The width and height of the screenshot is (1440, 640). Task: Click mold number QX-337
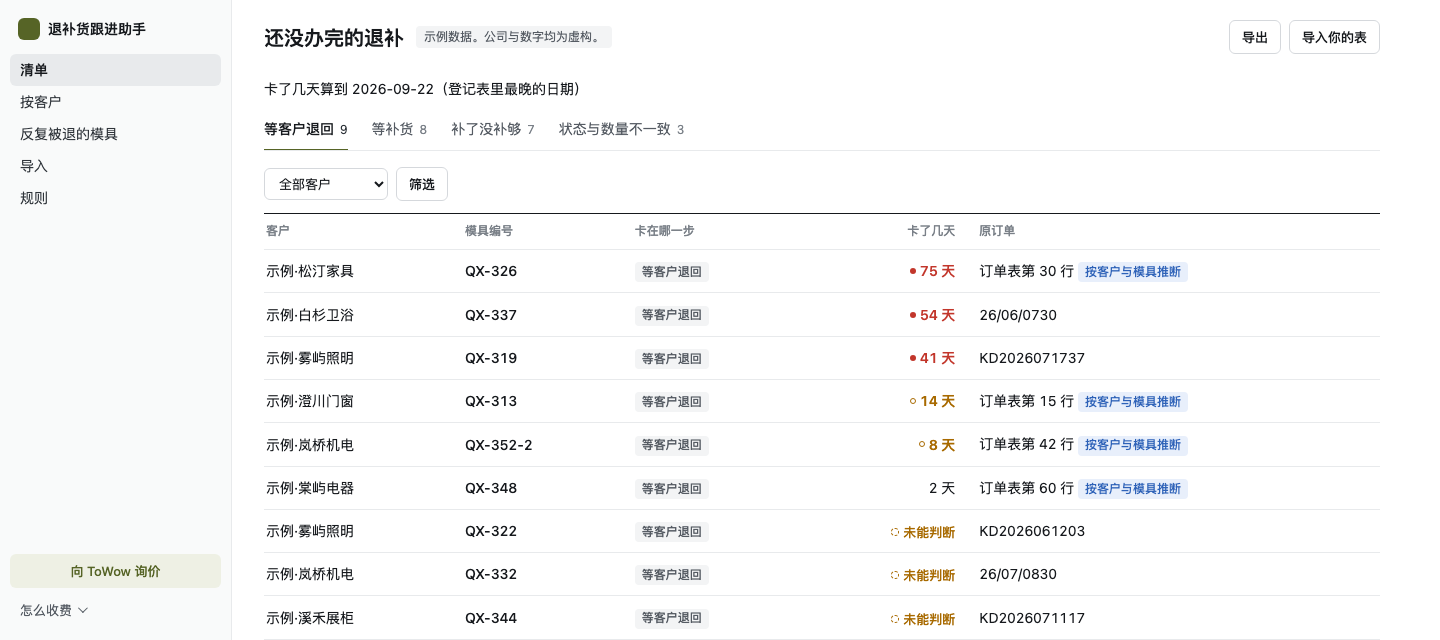[x=491, y=315]
